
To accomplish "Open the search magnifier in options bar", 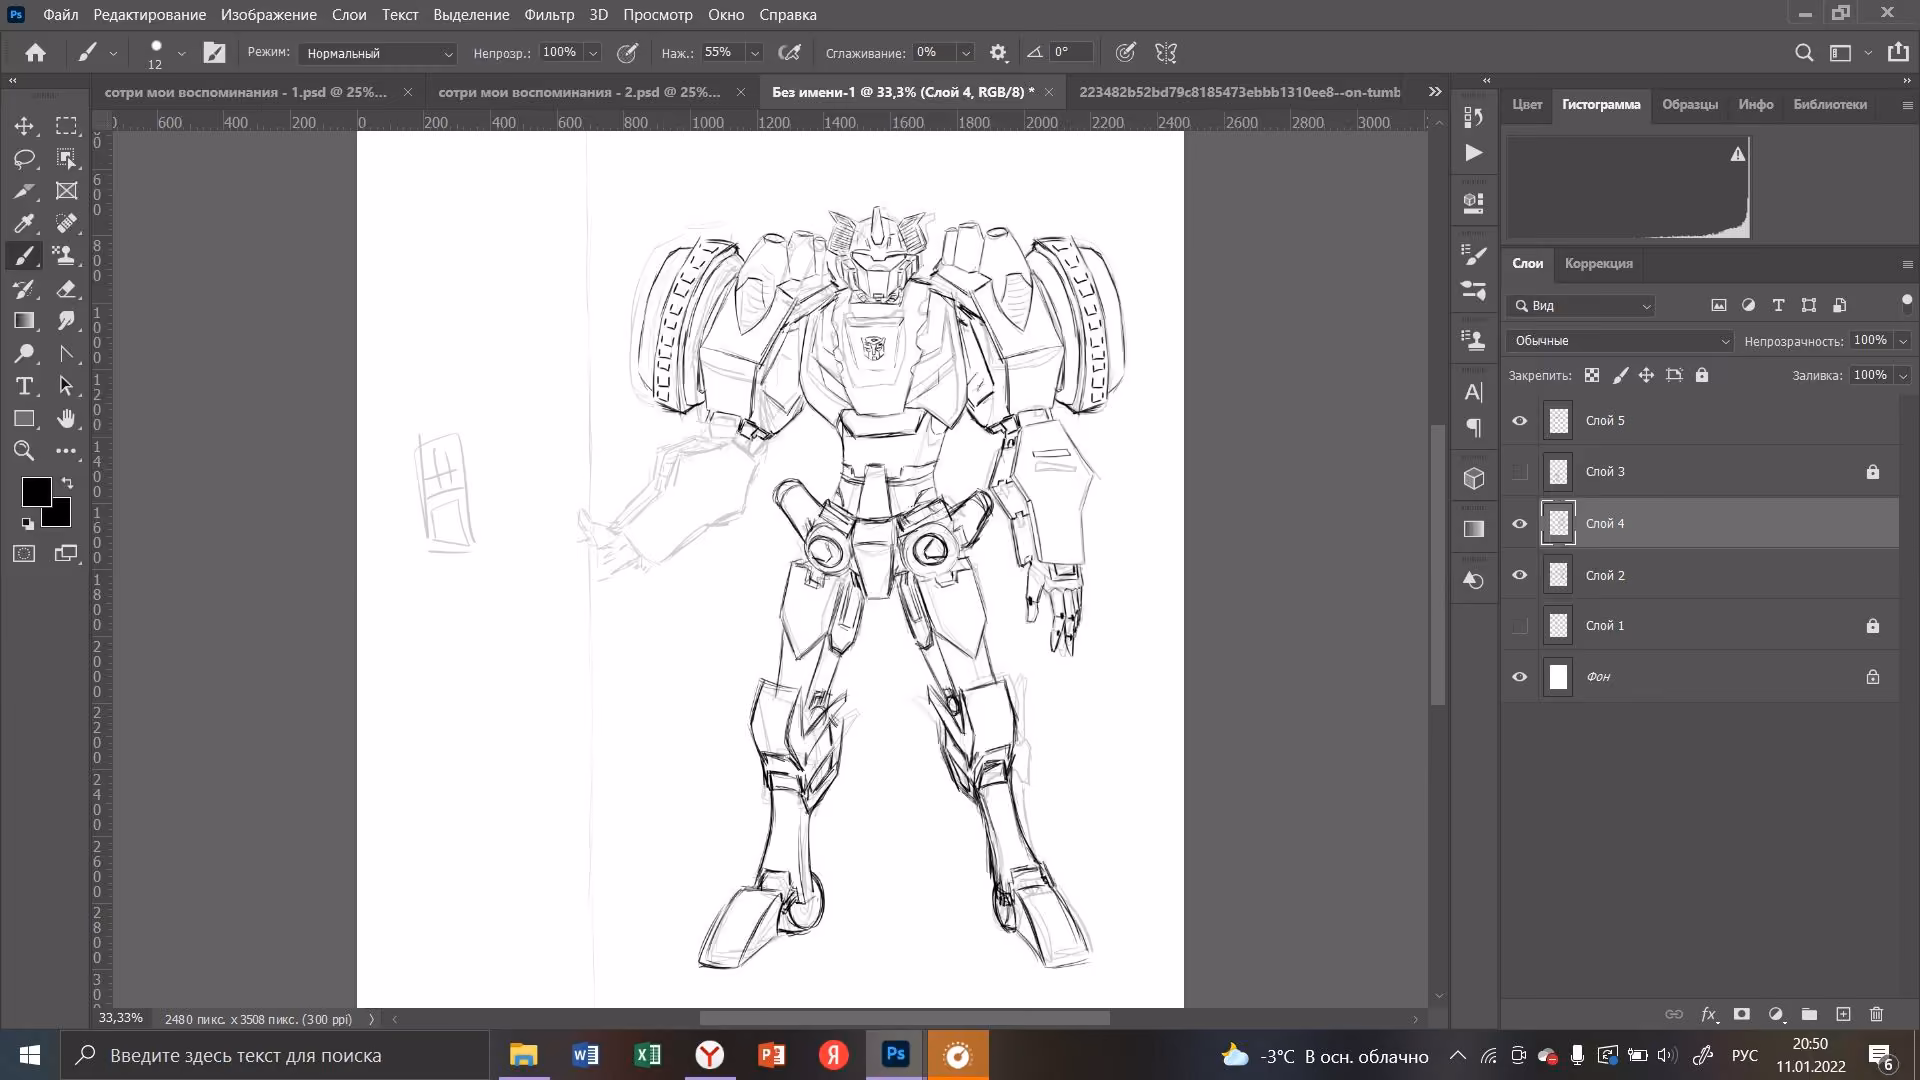I will click(x=1804, y=53).
